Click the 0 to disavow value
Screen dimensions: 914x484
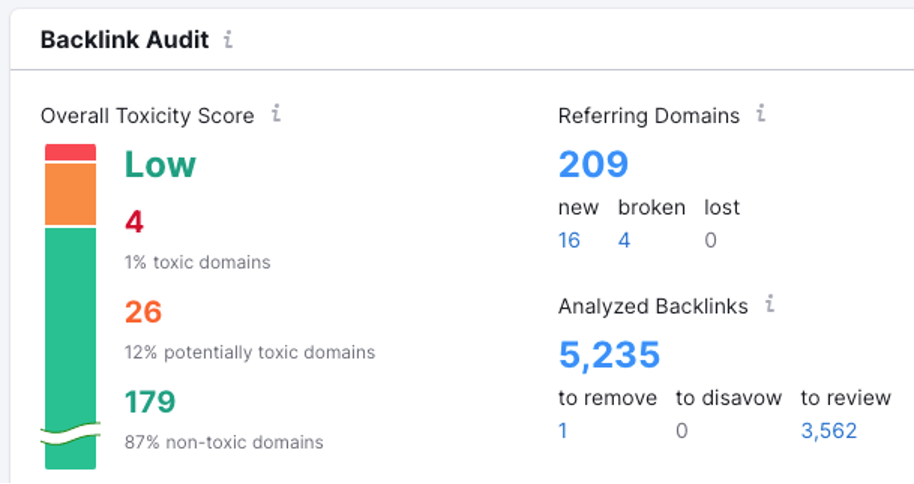pos(682,431)
